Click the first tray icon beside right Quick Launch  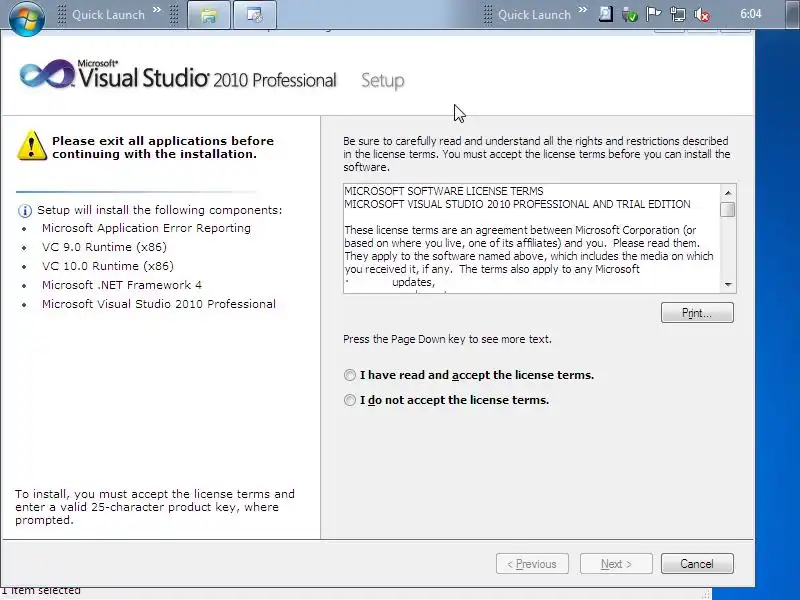point(606,14)
